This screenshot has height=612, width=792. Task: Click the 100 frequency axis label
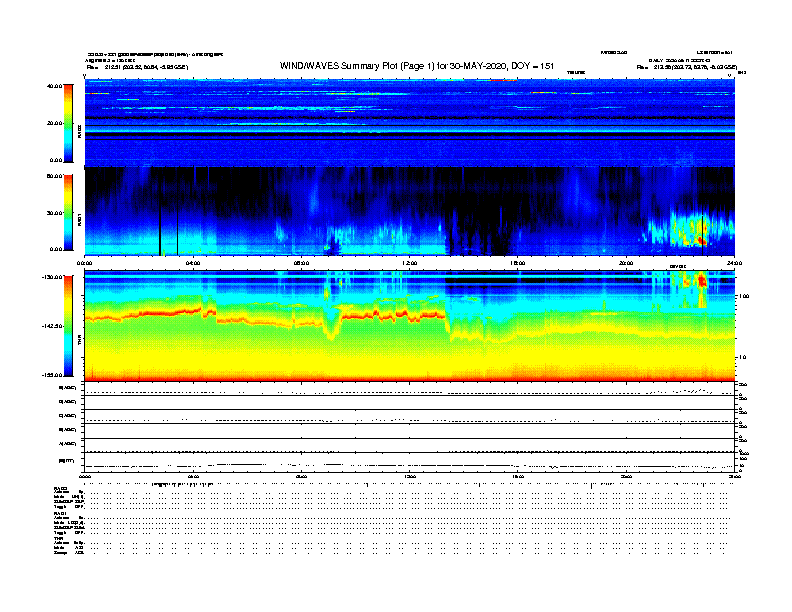point(744,296)
